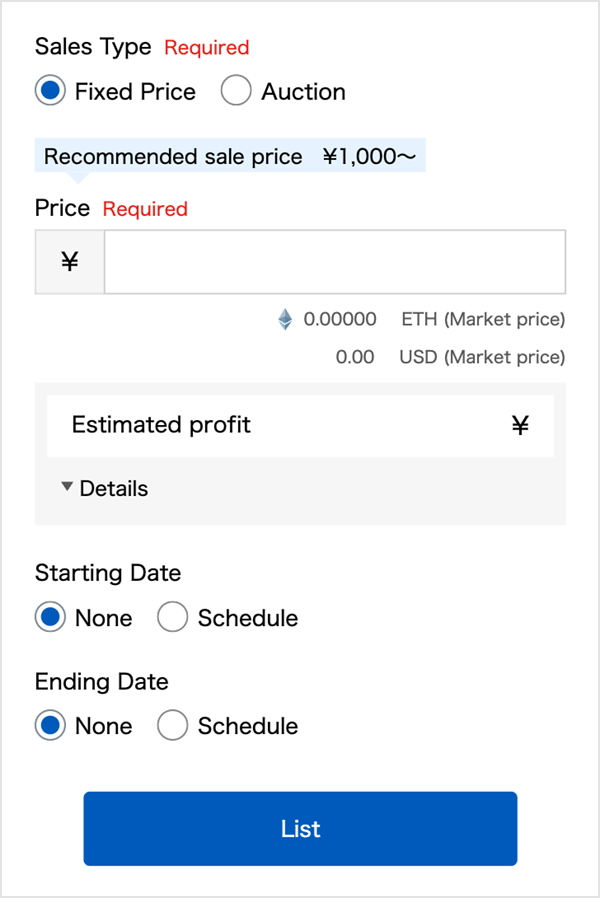Choose Auction as the sales type
The width and height of the screenshot is (600, 898).
point(236,91)
